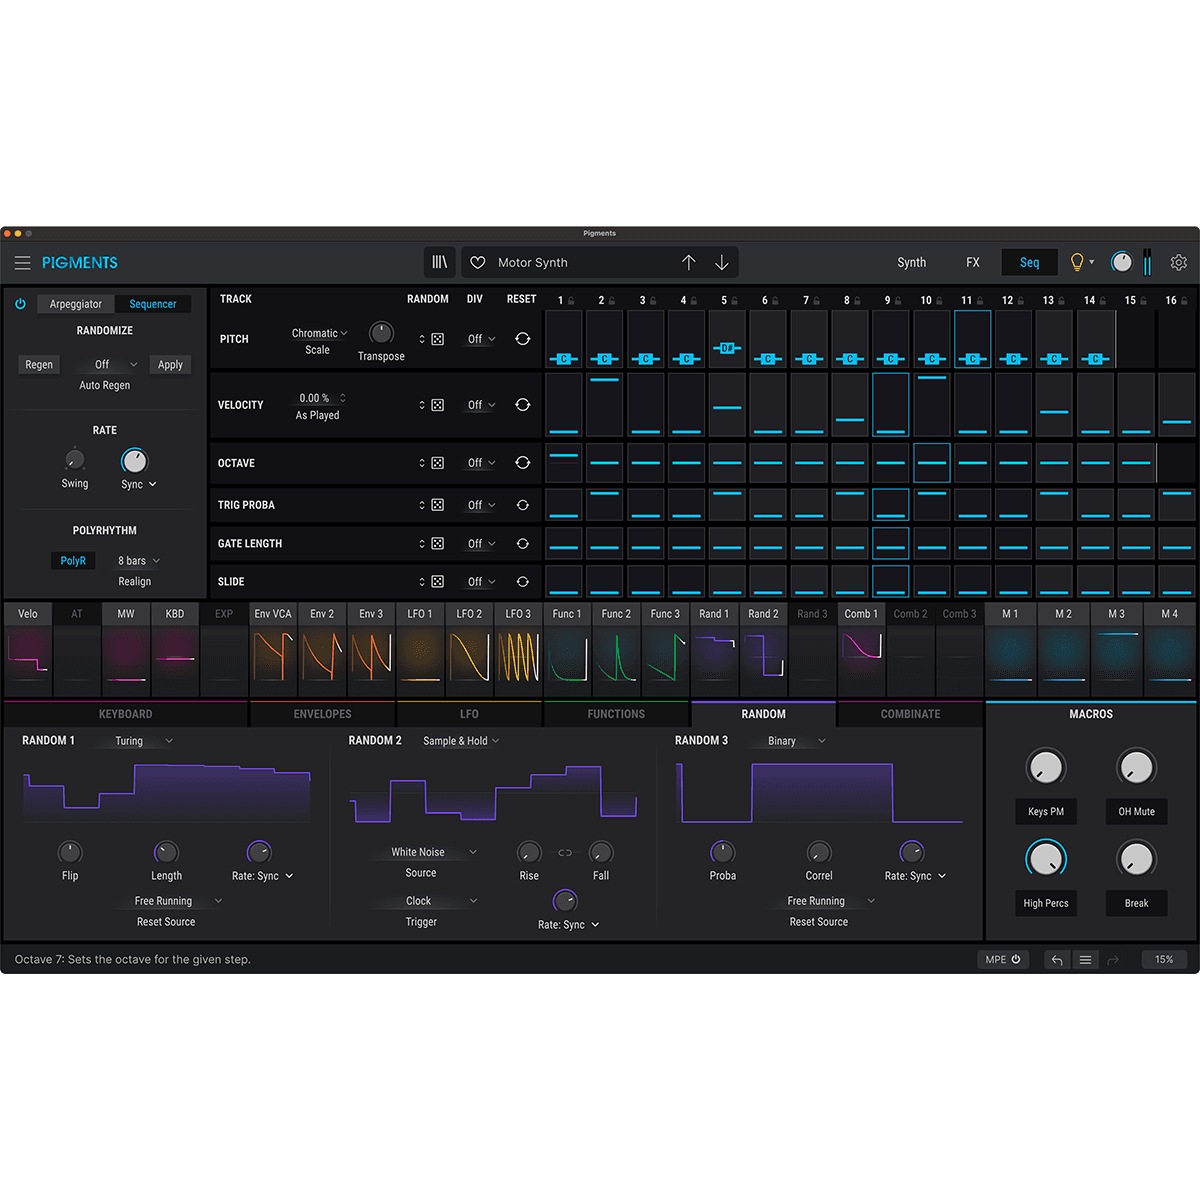
Task: Click the OH Mute macro label
Action: (x=1137, y=812)
